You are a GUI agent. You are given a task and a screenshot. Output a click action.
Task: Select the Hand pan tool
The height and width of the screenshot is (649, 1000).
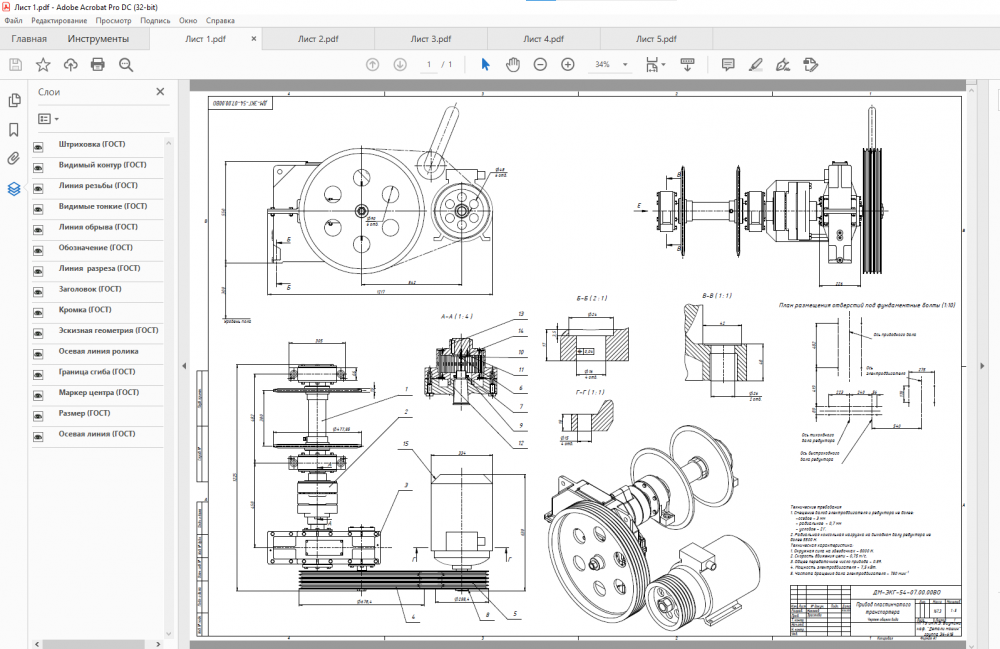[513, 65]
